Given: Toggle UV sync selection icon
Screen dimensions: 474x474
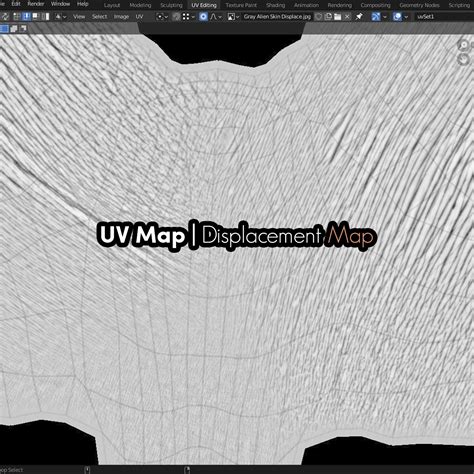Looking at the screenshot, I should tap(5, 16).
